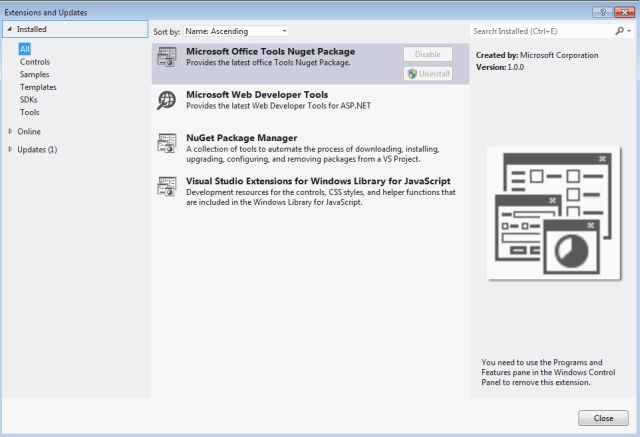640x437 pixels.
Task: Click 'Provides the latest Web Developer Tools' description
Action: click(278, 106)
